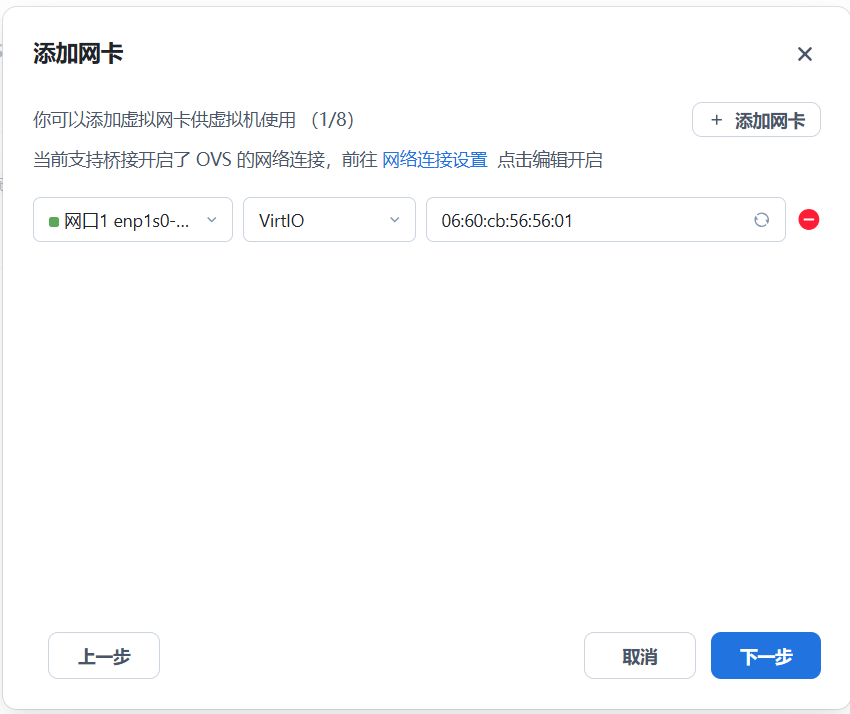Close the 添加网卡 dialog with the X
The image size is (850, 714).
point(804,54)
